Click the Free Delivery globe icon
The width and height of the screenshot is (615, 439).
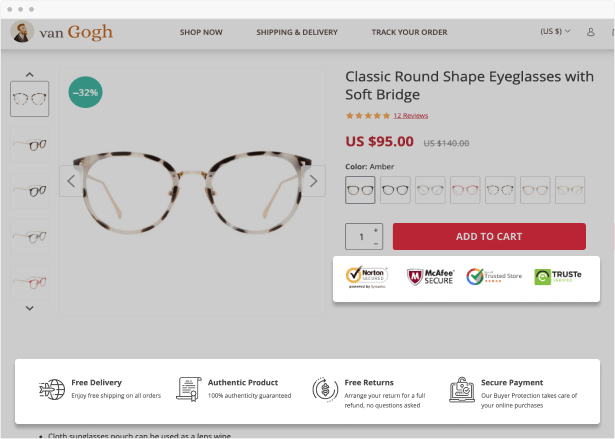(x=52, y=389)
